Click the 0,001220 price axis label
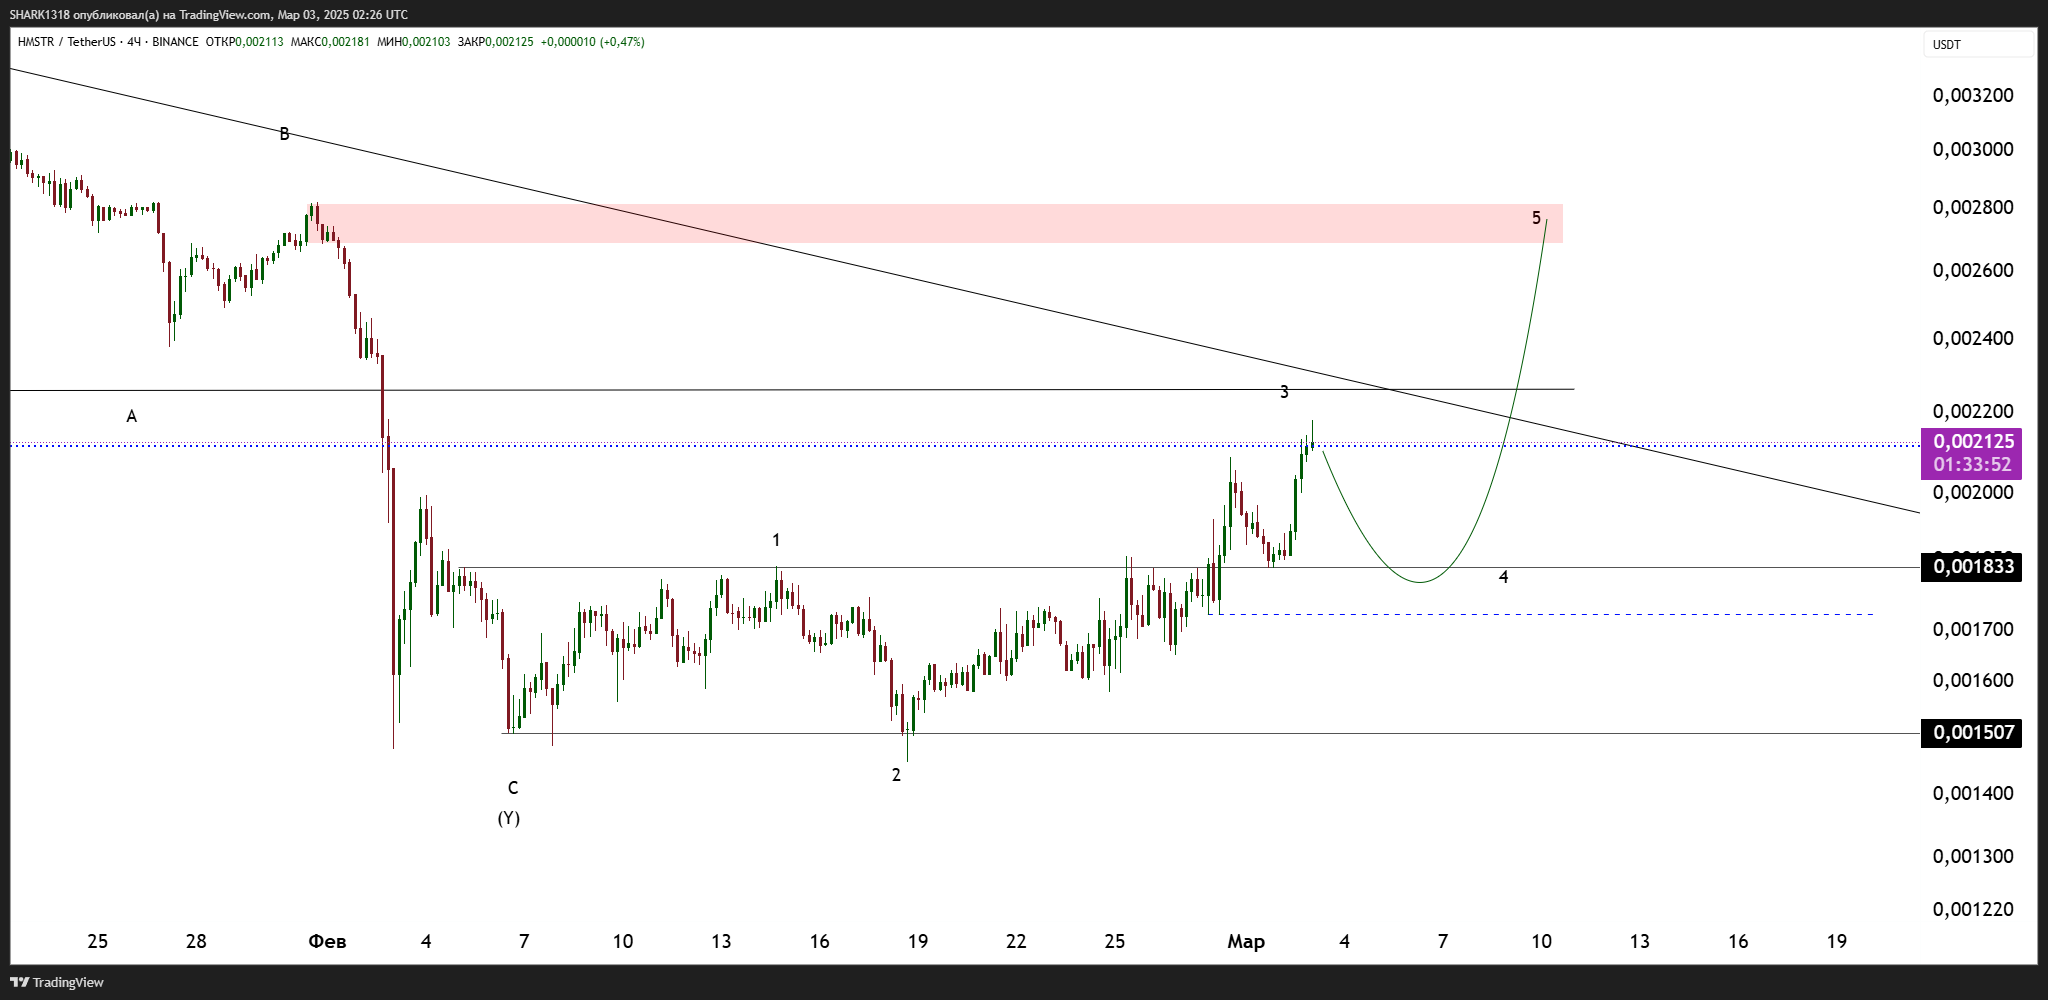The image size is (2048, 1000). tap(1973, 909)
